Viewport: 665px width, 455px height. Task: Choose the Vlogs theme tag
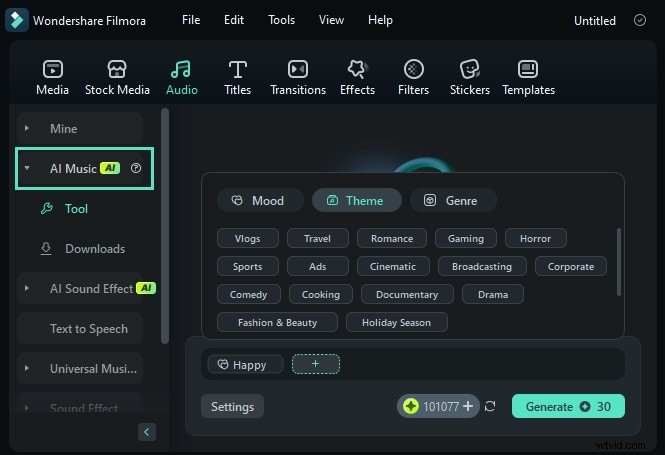tap(247, 239)
